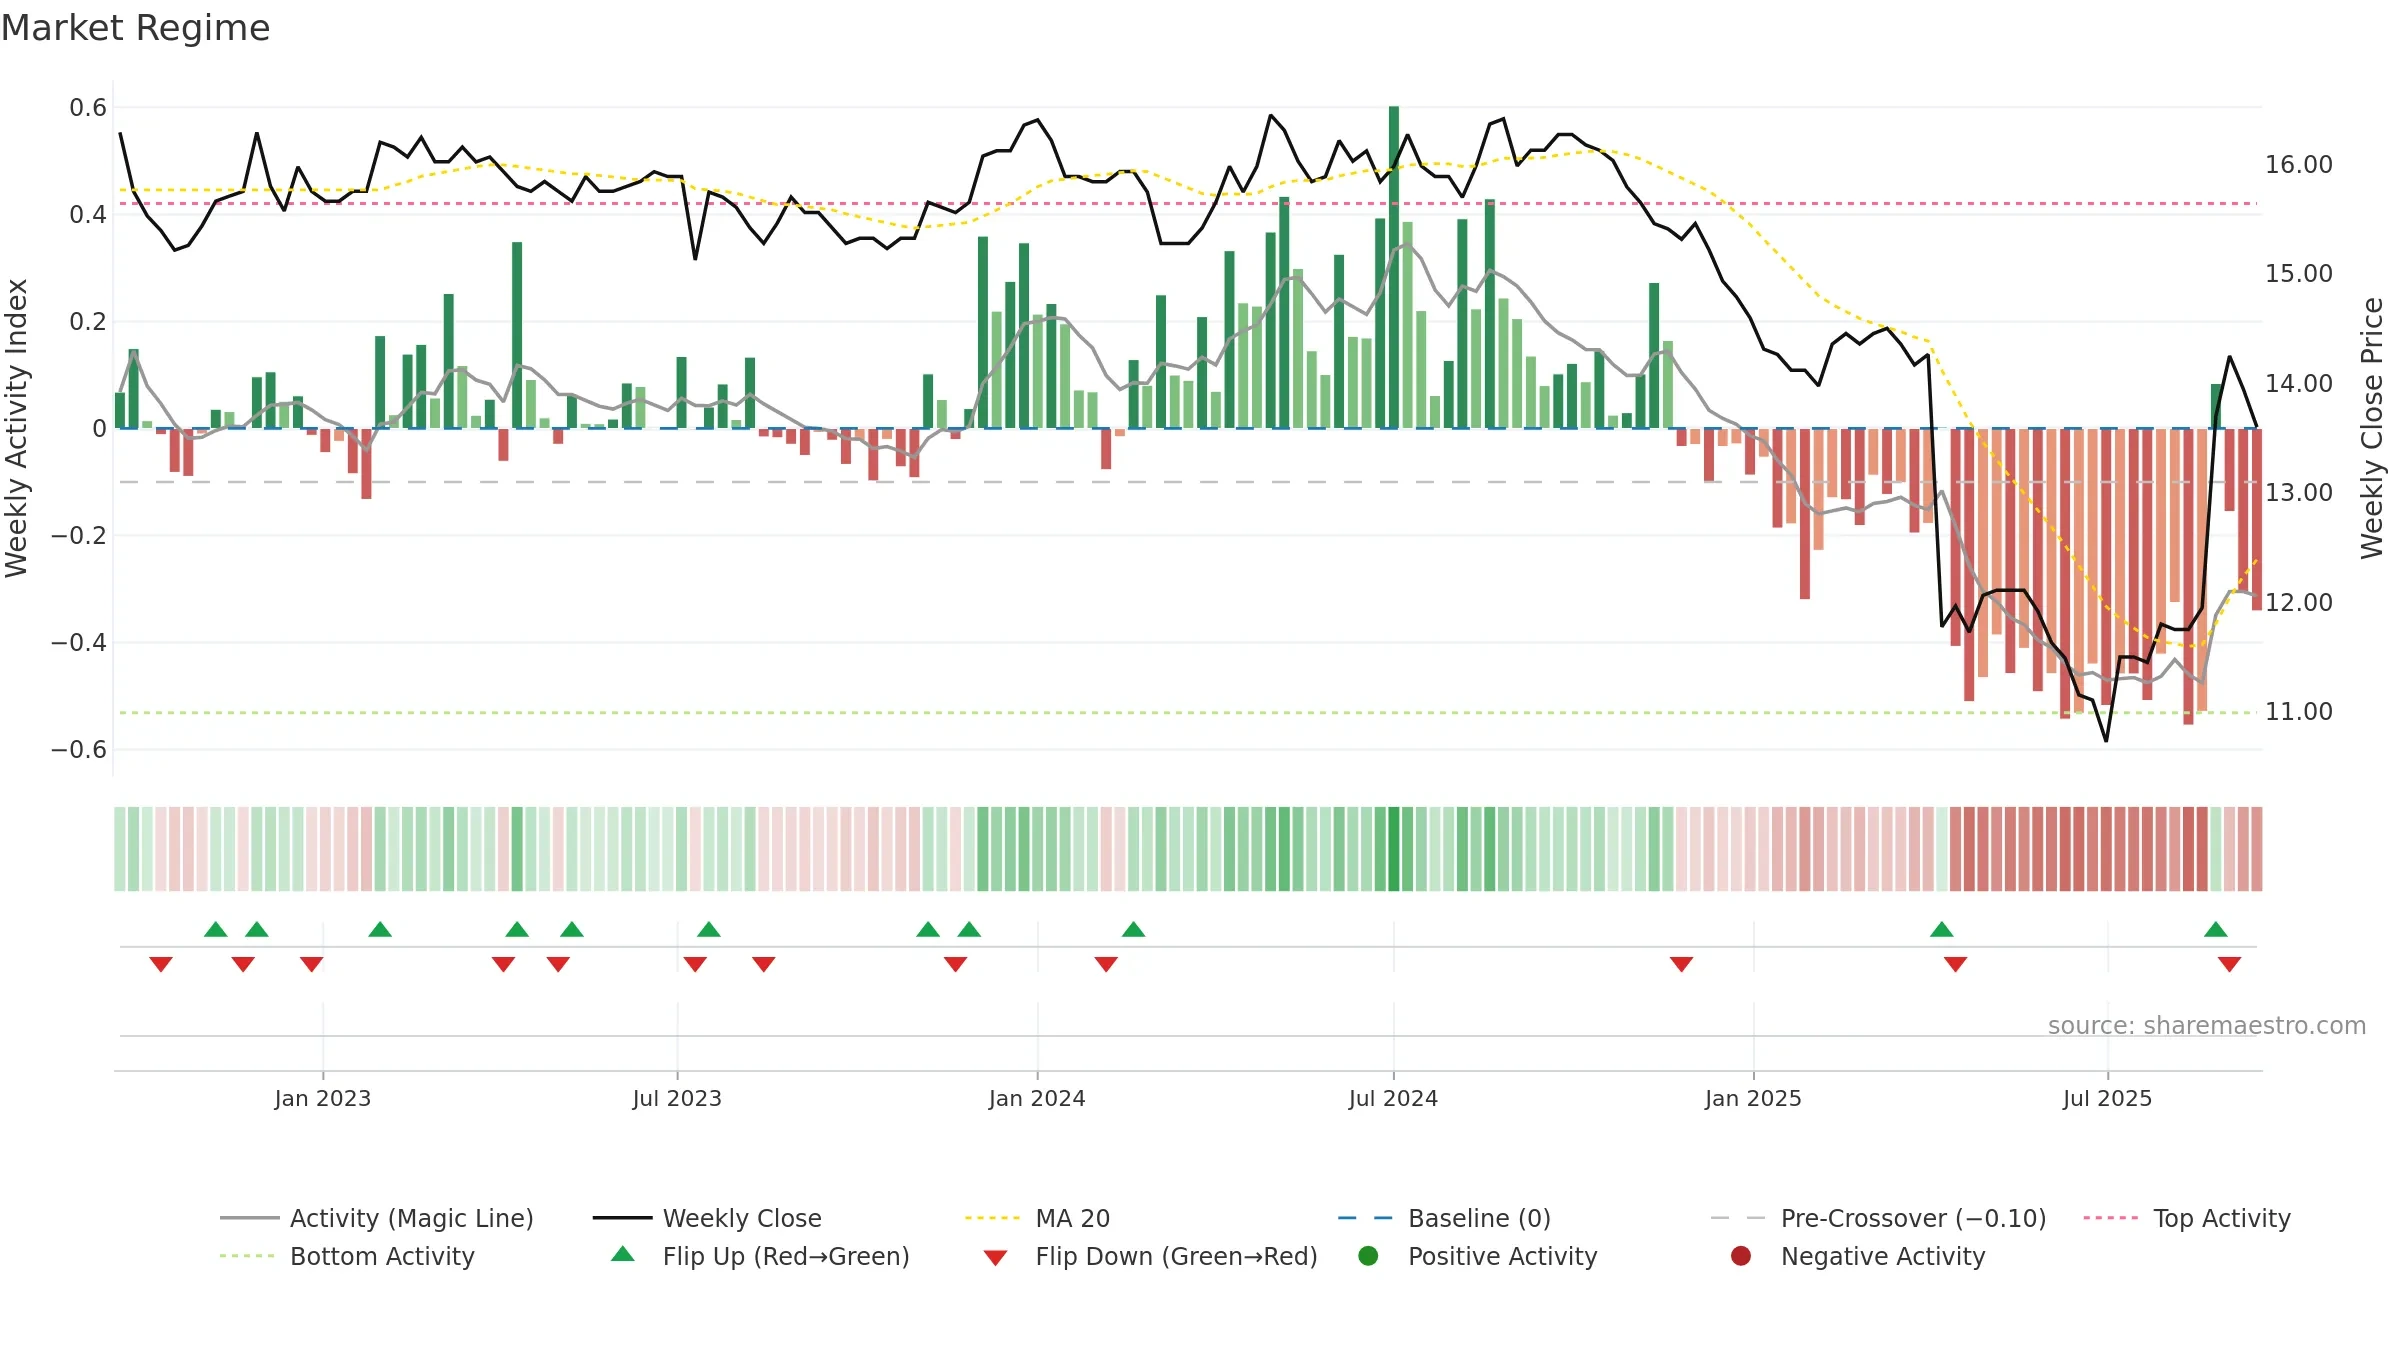2400x1350 pixels.
Task: Click the 16.00 price axis tick
Action: coord(2299,165)
